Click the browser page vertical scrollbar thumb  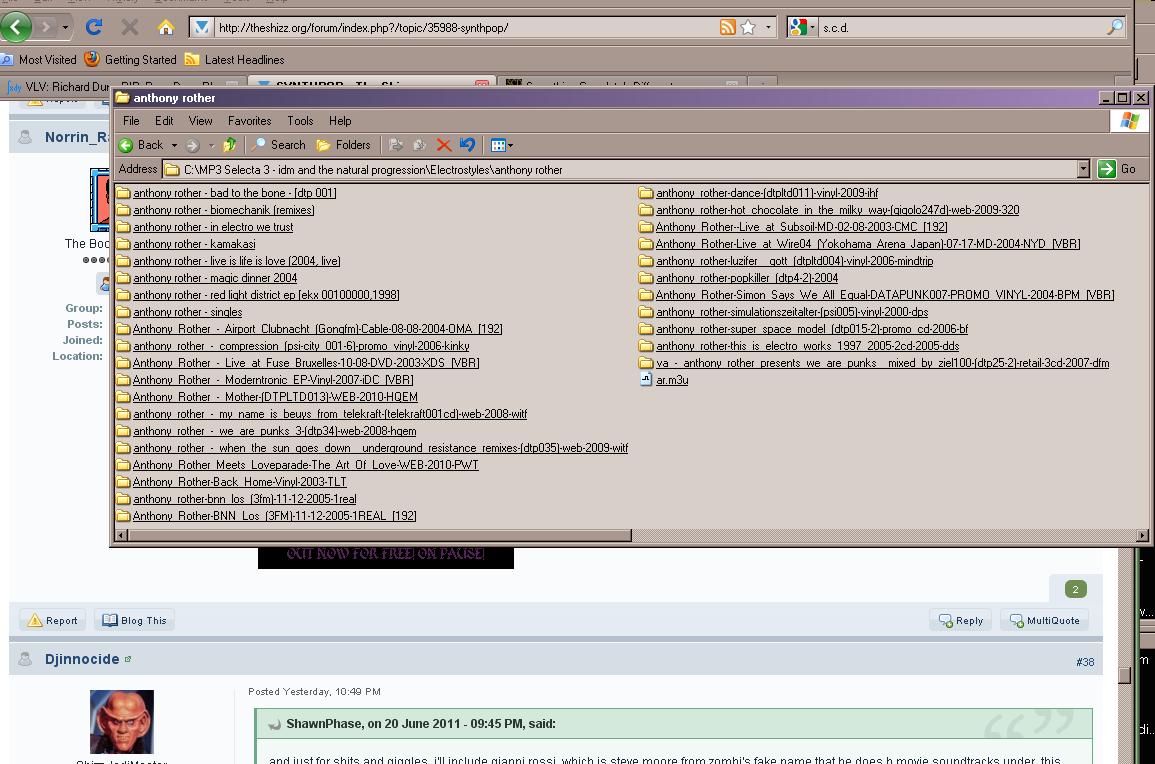tap(1124, 675)
